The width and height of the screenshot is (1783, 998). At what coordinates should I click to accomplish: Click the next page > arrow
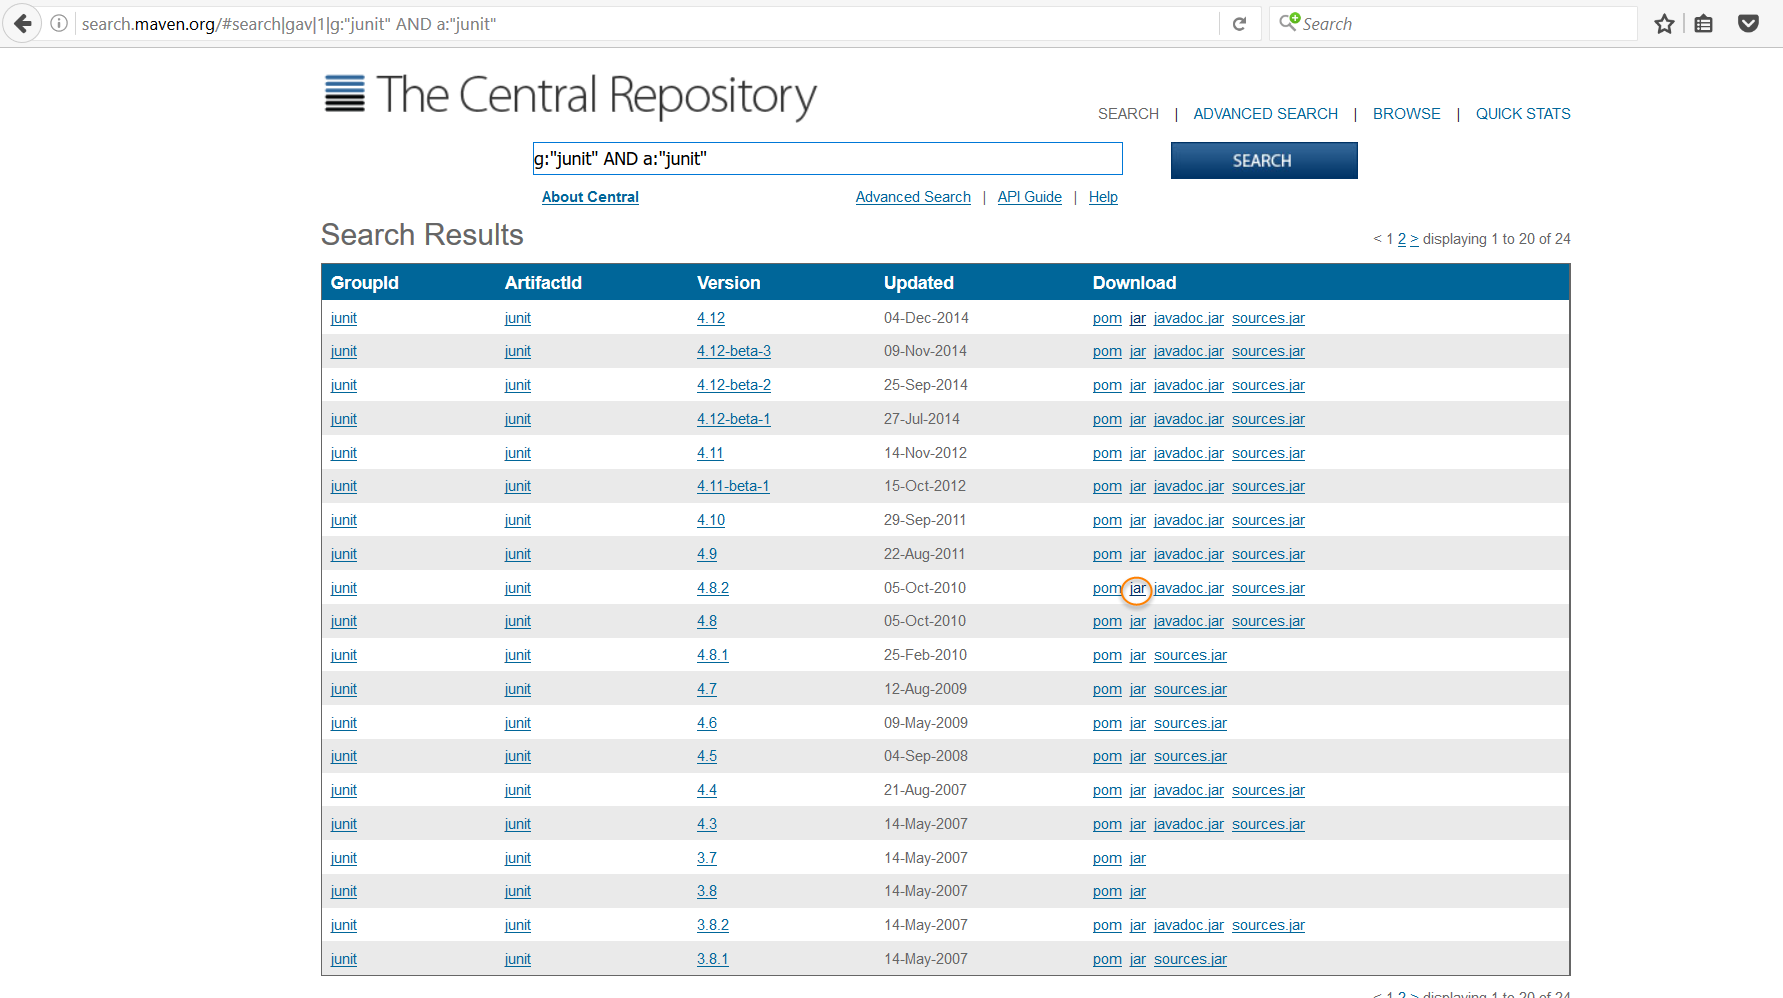coord(1414,239)
